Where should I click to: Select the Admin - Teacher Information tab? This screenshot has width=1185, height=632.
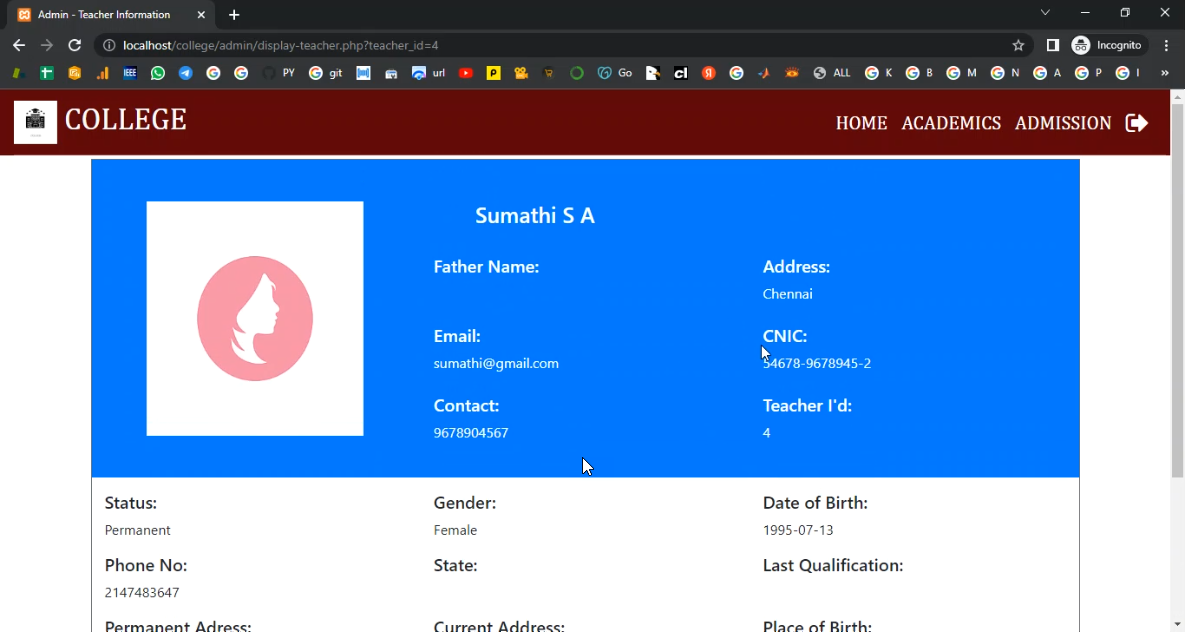tap(105, 15)
